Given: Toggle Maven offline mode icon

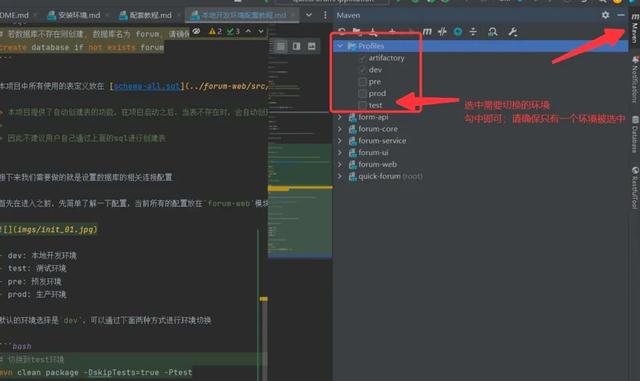Looking at the screenshot, I should tap(442, 31).
